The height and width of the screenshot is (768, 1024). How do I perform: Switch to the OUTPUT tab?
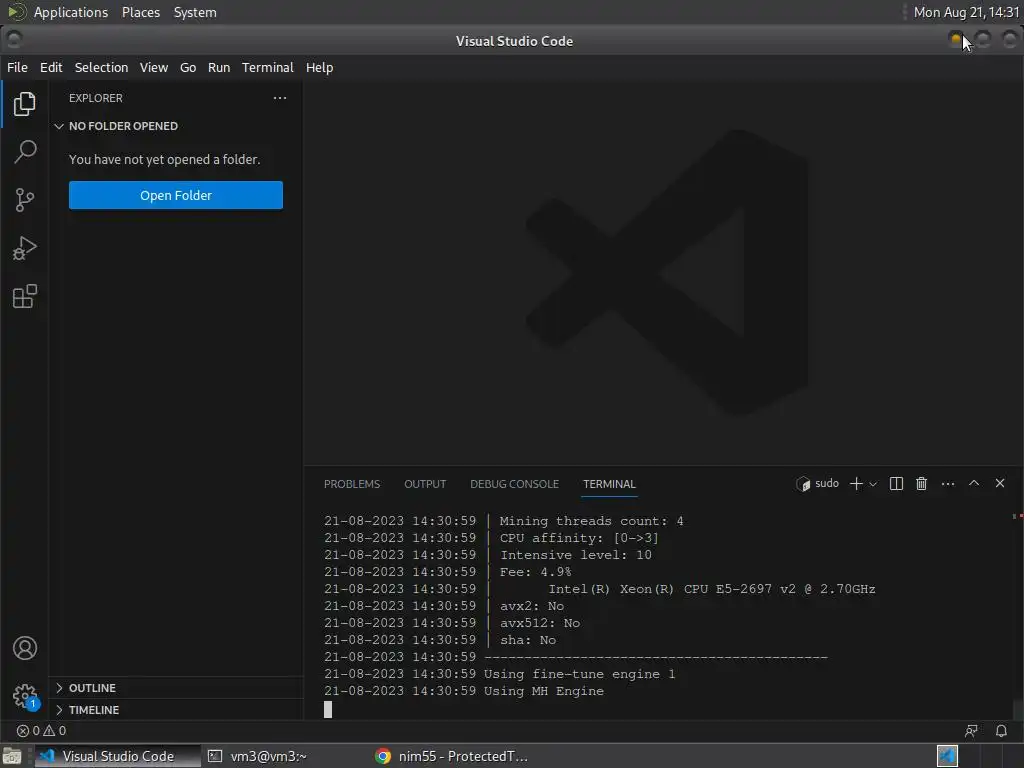(x=425, y=484)
